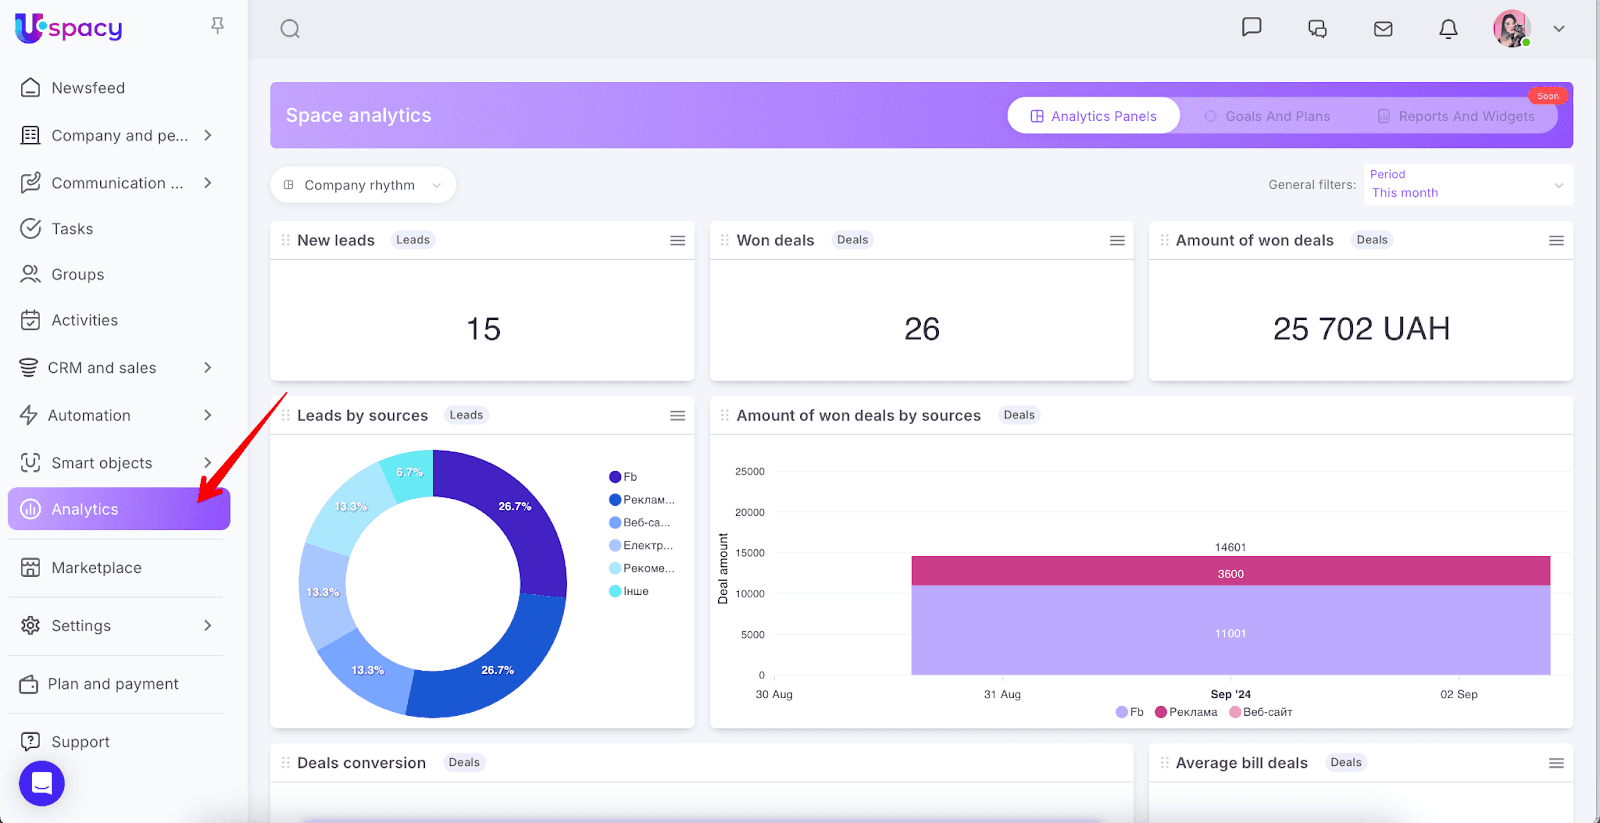Image resolution: width=1600 pixels, height=823 pixels.
Task: Go to Plan and payment
Action: tap(112, 684)
